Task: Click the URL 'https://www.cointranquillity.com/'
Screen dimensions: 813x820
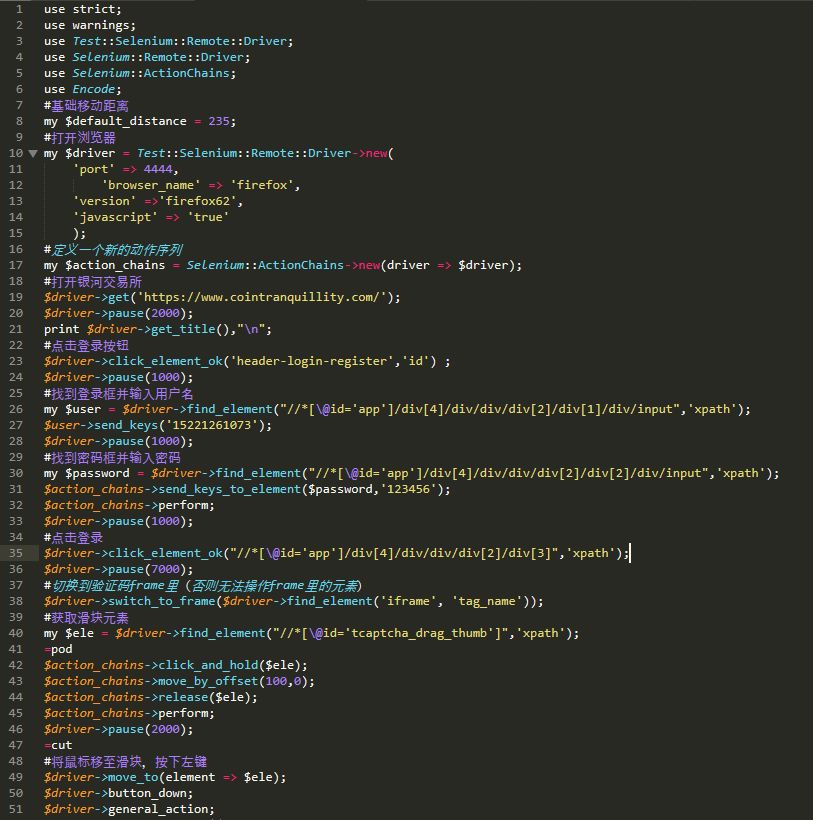Action: click(x=261, y=297)
